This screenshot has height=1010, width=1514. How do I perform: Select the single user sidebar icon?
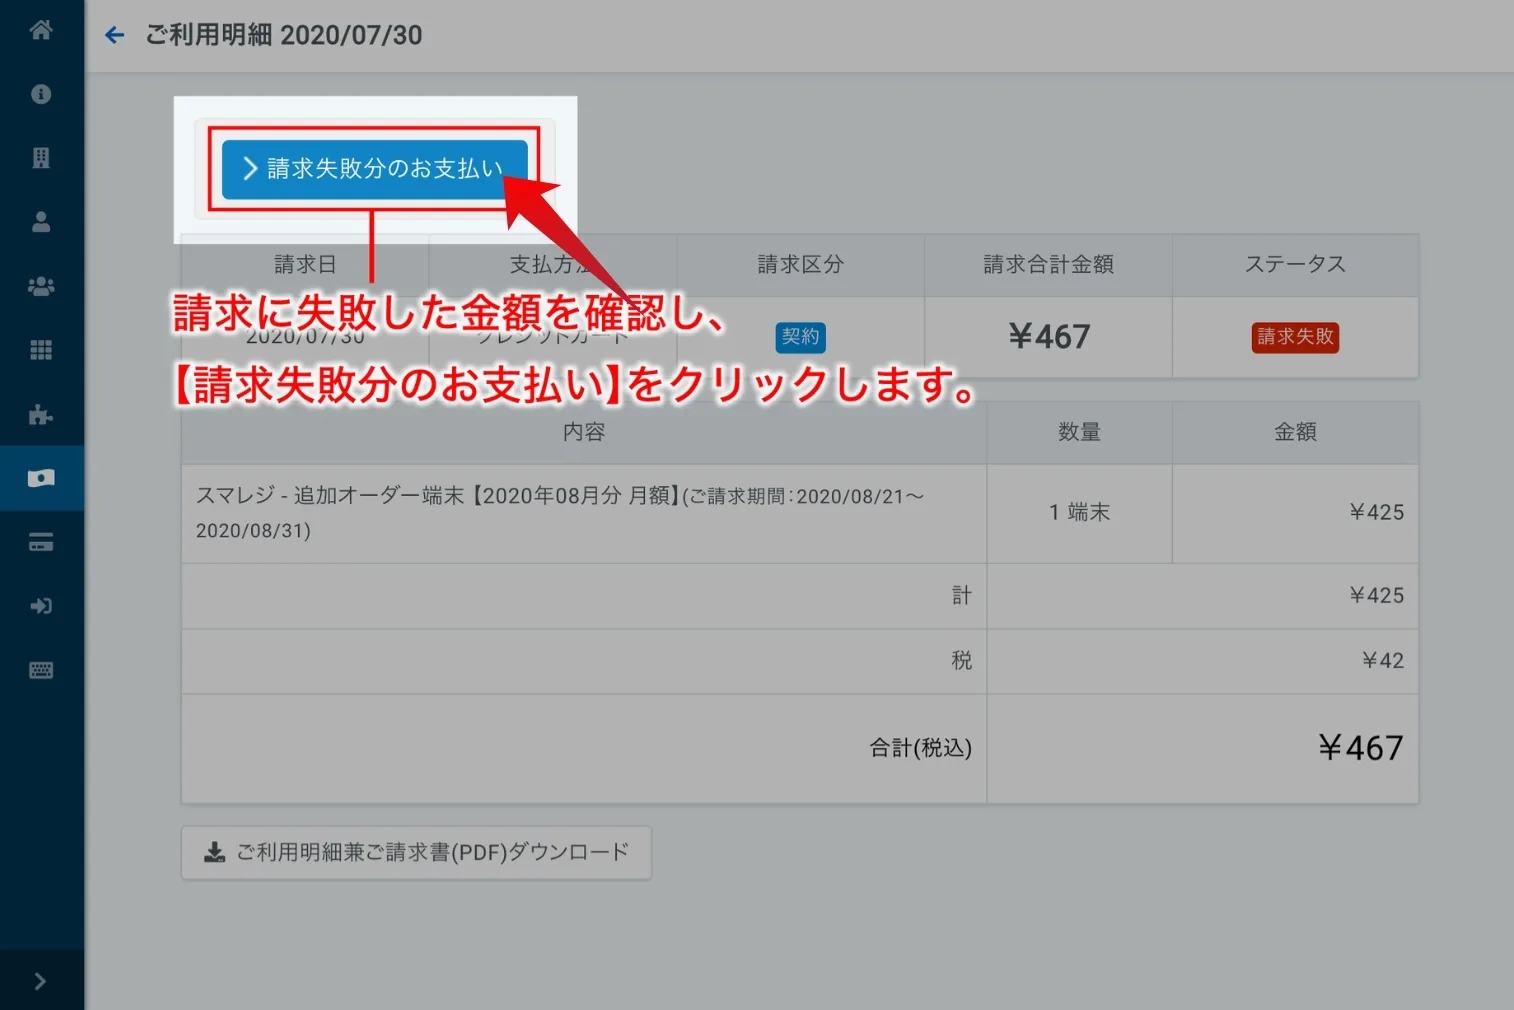pyautogui.click(x=41, y=222)
